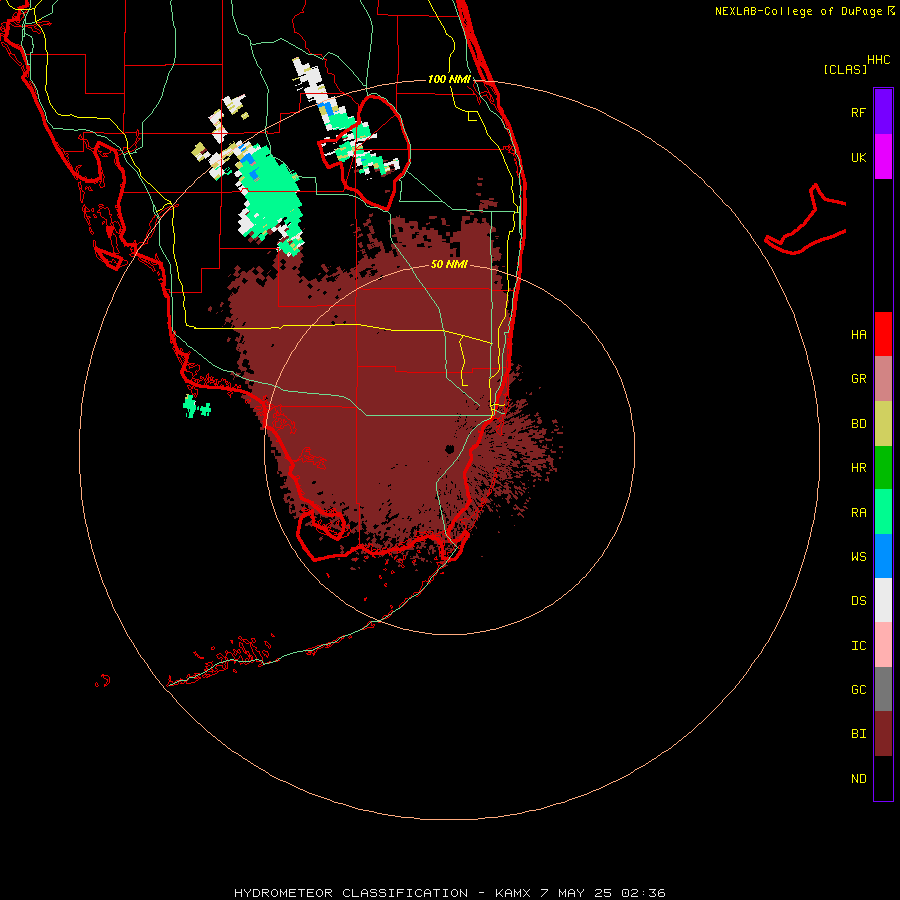Click the 'HA' legend label
Image resolution: width=900 pixels, height=900 pixels.
tap(858, 335)
